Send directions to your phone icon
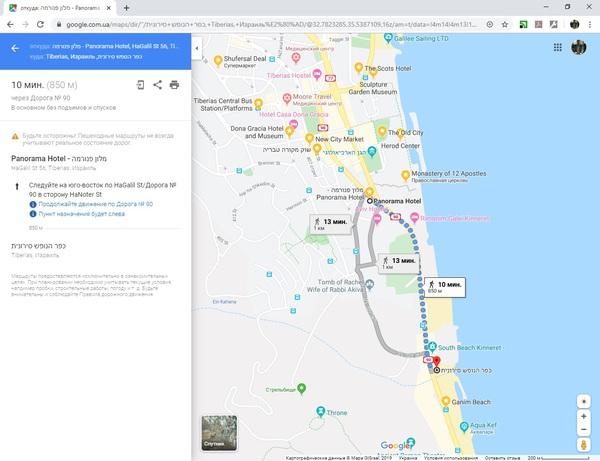This screenshot has height=461, width=600. point(140,85)
